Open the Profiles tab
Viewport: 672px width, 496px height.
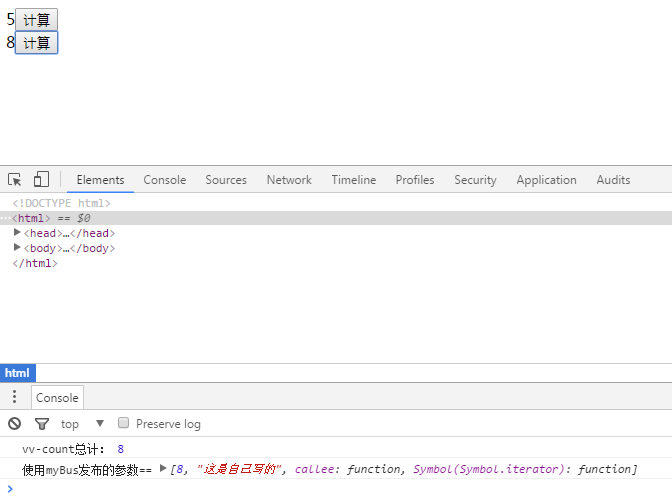pos(415,180)
